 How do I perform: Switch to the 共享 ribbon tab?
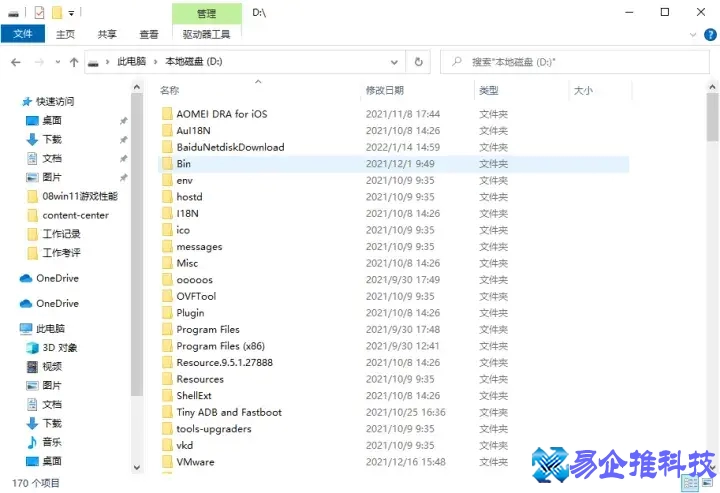pos(107,34)
